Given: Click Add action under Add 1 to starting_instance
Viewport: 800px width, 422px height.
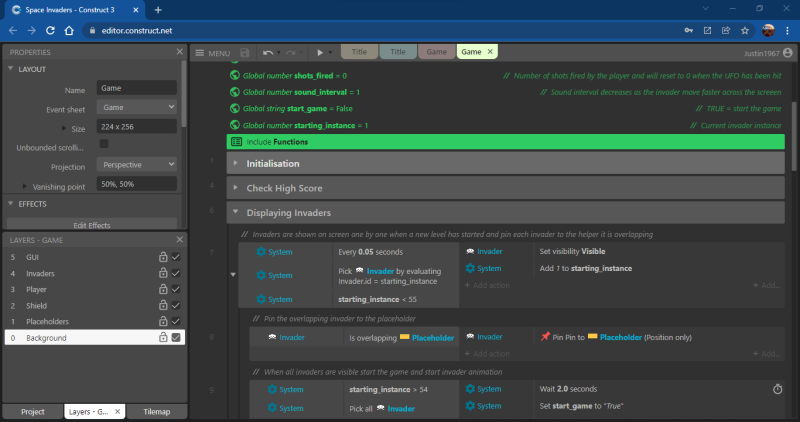Looking at the screenshot, I should click(x=487, y=285).
